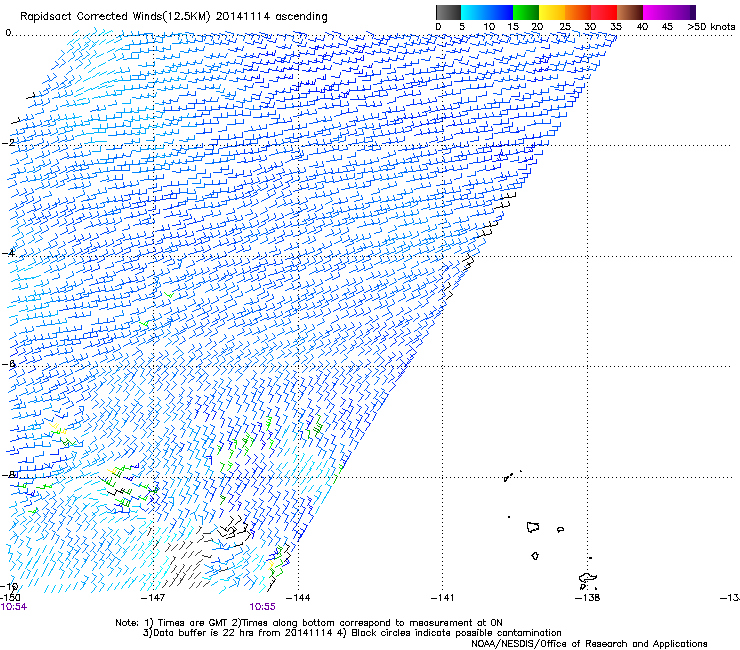The image size is (740, 650).
Task: Select the green 15-20 knots legend color
Action: [526, 12]
